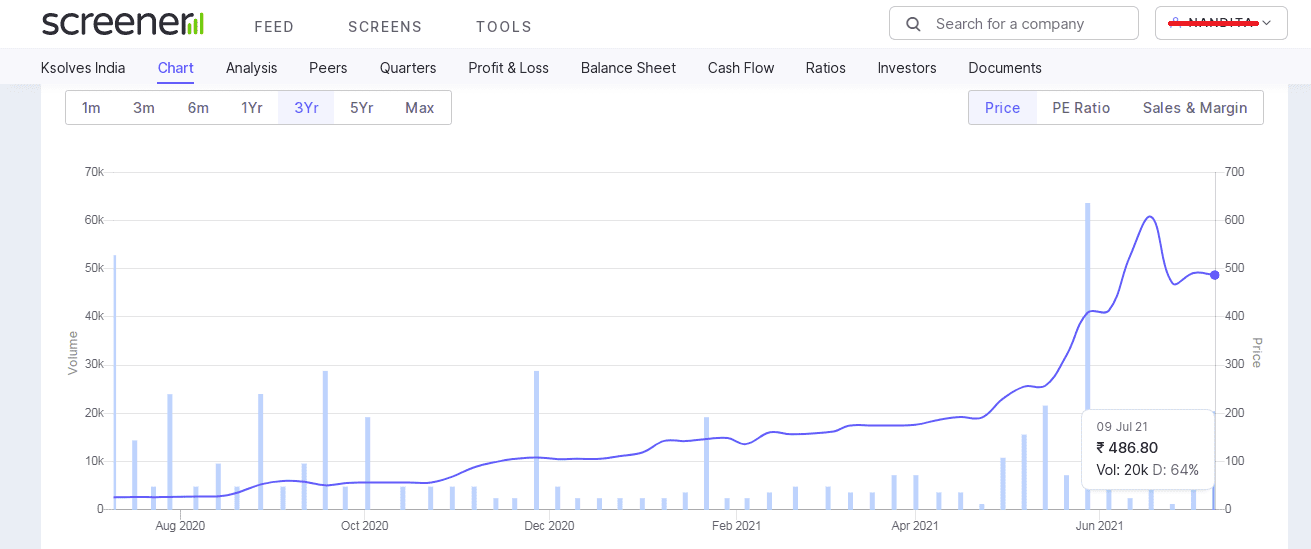The width and height of the screenshot is (1311, 549).
Task: Show the PE Ratio chart
Action: point(1081,108)
